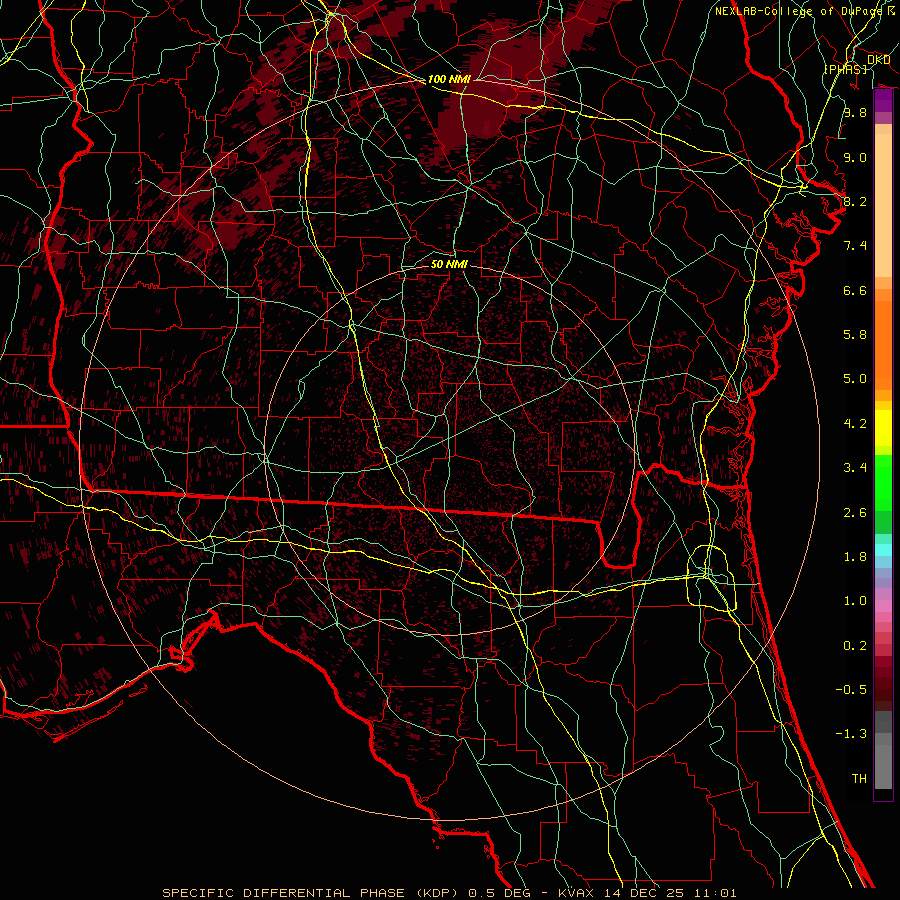The height and width of the screenshot is (900, 900).
Task: Click the 50 NMI range ring label
Action: pyautogui.click(x=449, y=265)
